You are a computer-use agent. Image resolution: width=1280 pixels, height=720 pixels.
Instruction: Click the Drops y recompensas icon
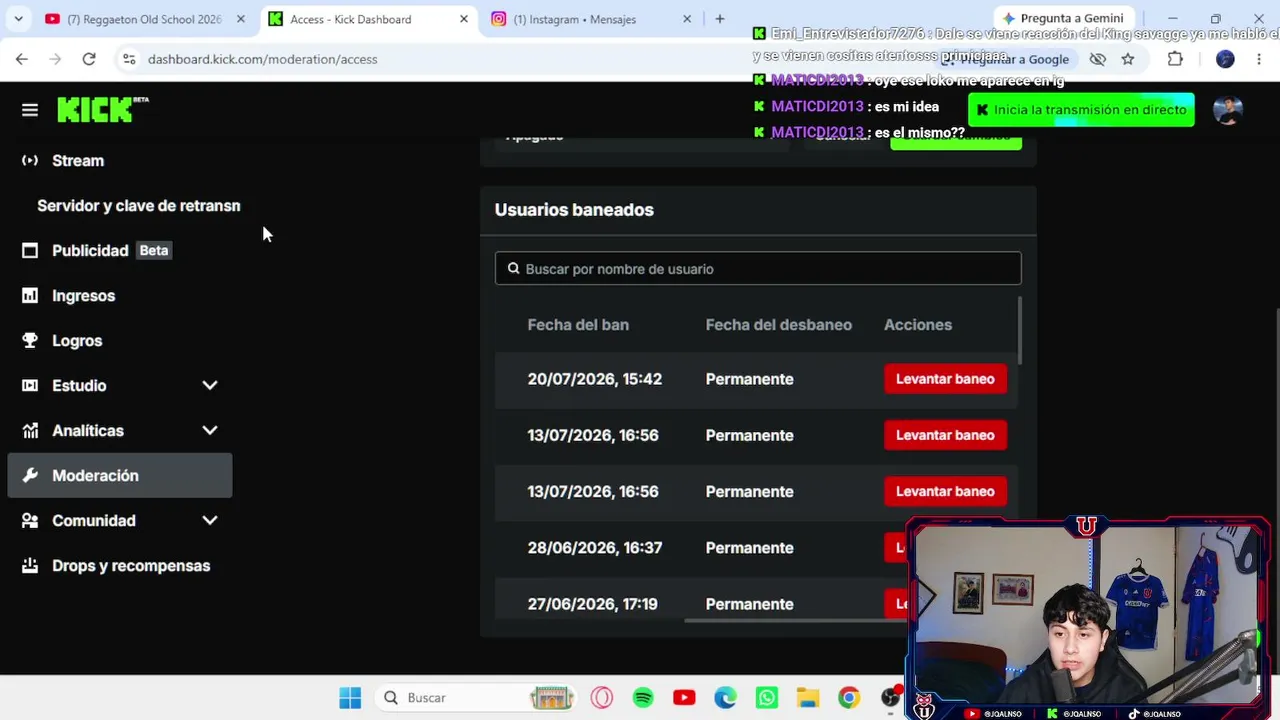(30, 565)
